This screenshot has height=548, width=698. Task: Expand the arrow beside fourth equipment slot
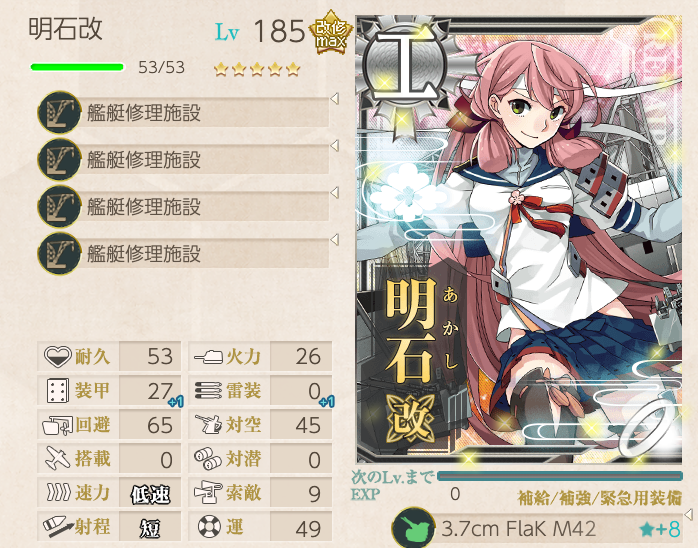(x=334, y=240)
